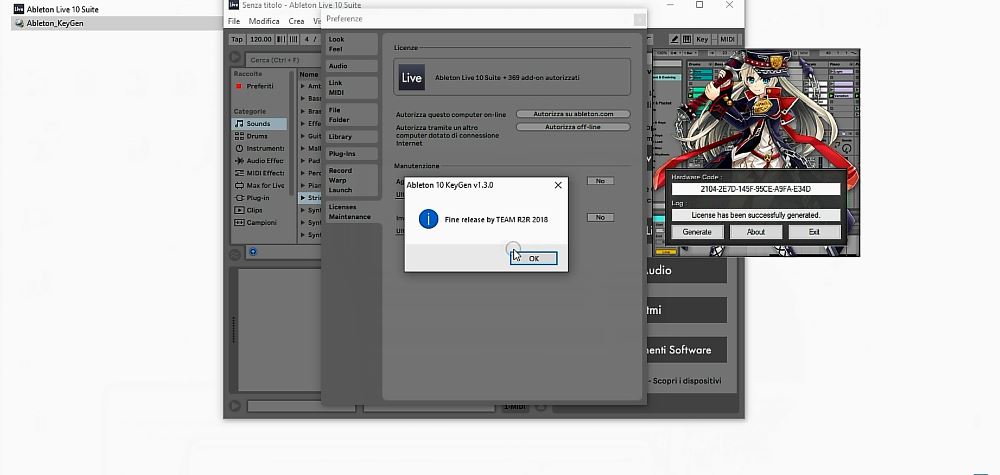Click the Max for Live category icon

[239, 186]
